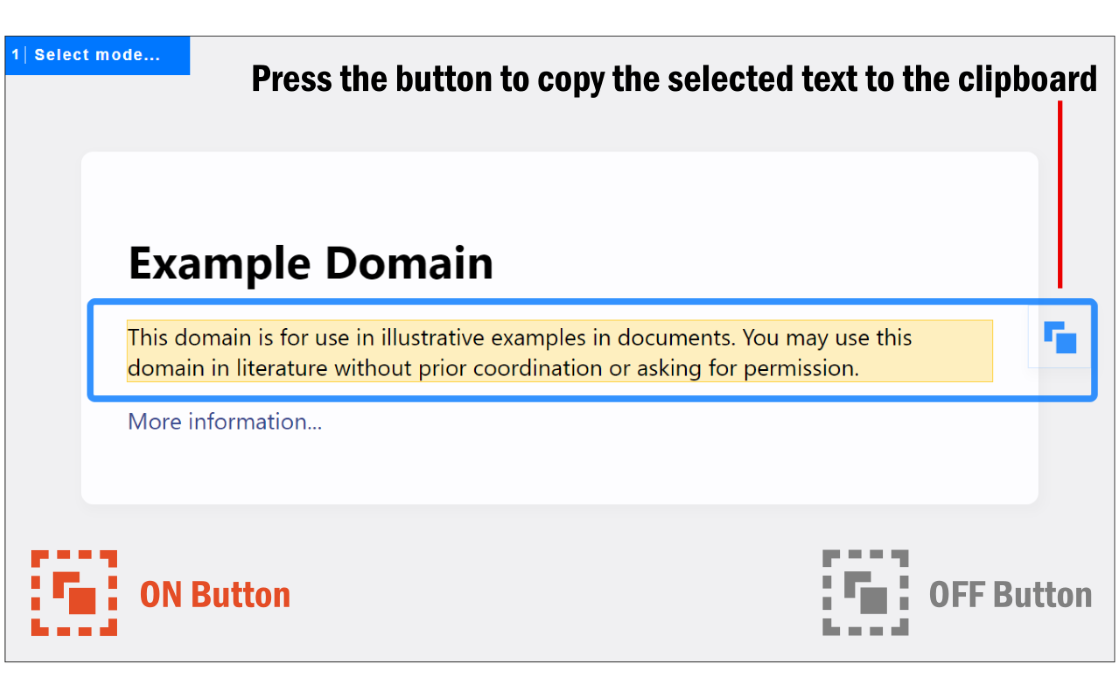
Task: Click 'literature' in the second highlighted line
Action: tap(282, 369)
